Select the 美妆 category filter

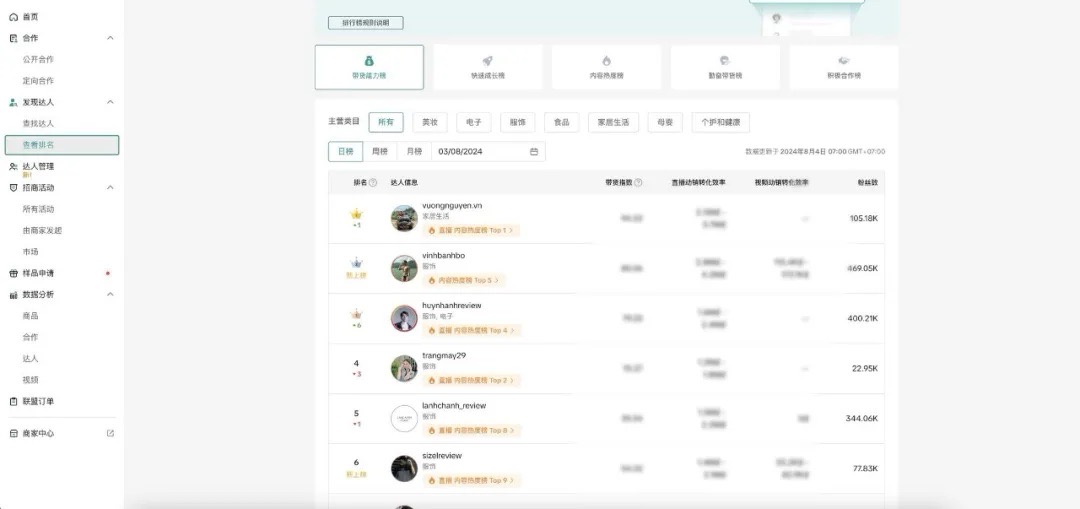[x=430, y=123]
